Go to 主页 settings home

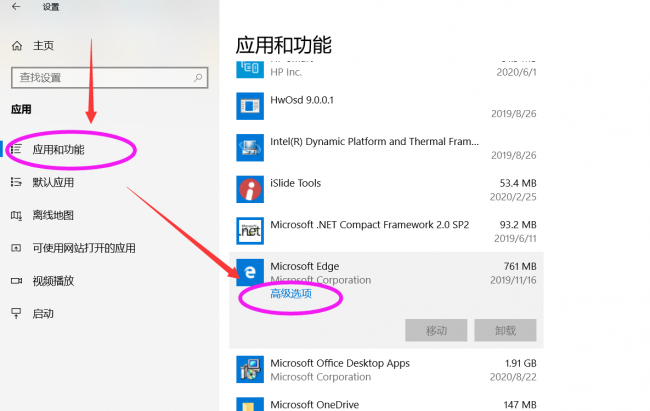click(x=43, y=46)
